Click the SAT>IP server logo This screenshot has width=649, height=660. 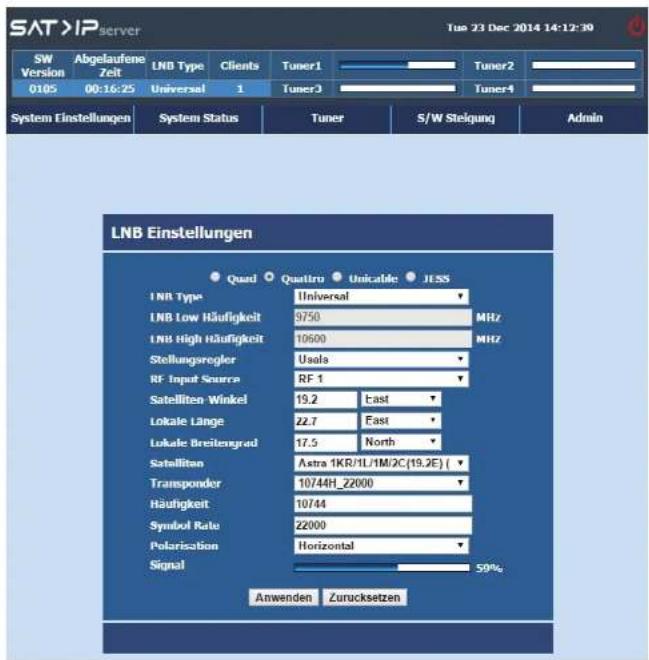(x=75, y=28)
